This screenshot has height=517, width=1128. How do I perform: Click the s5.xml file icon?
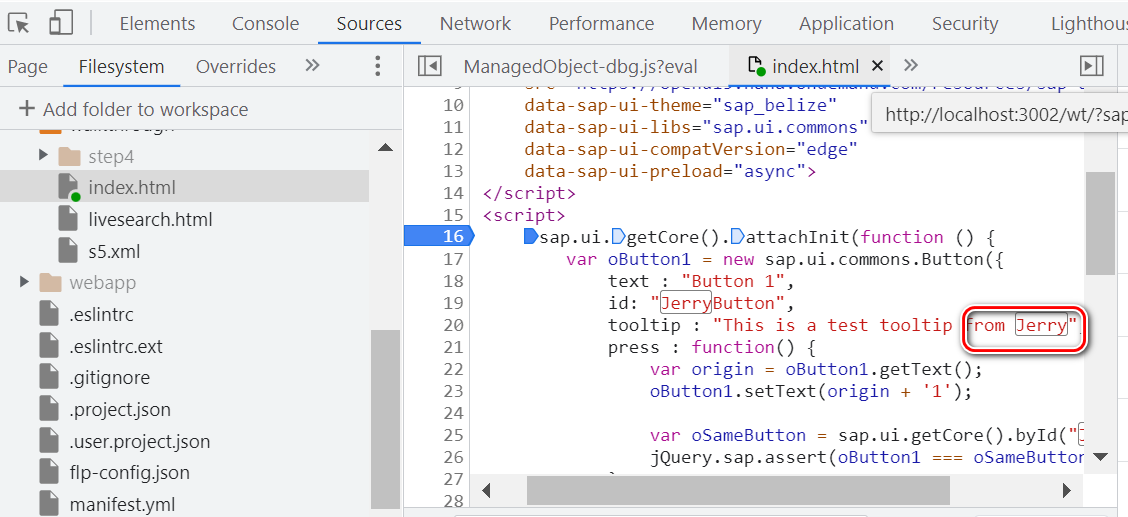[68, 251]
